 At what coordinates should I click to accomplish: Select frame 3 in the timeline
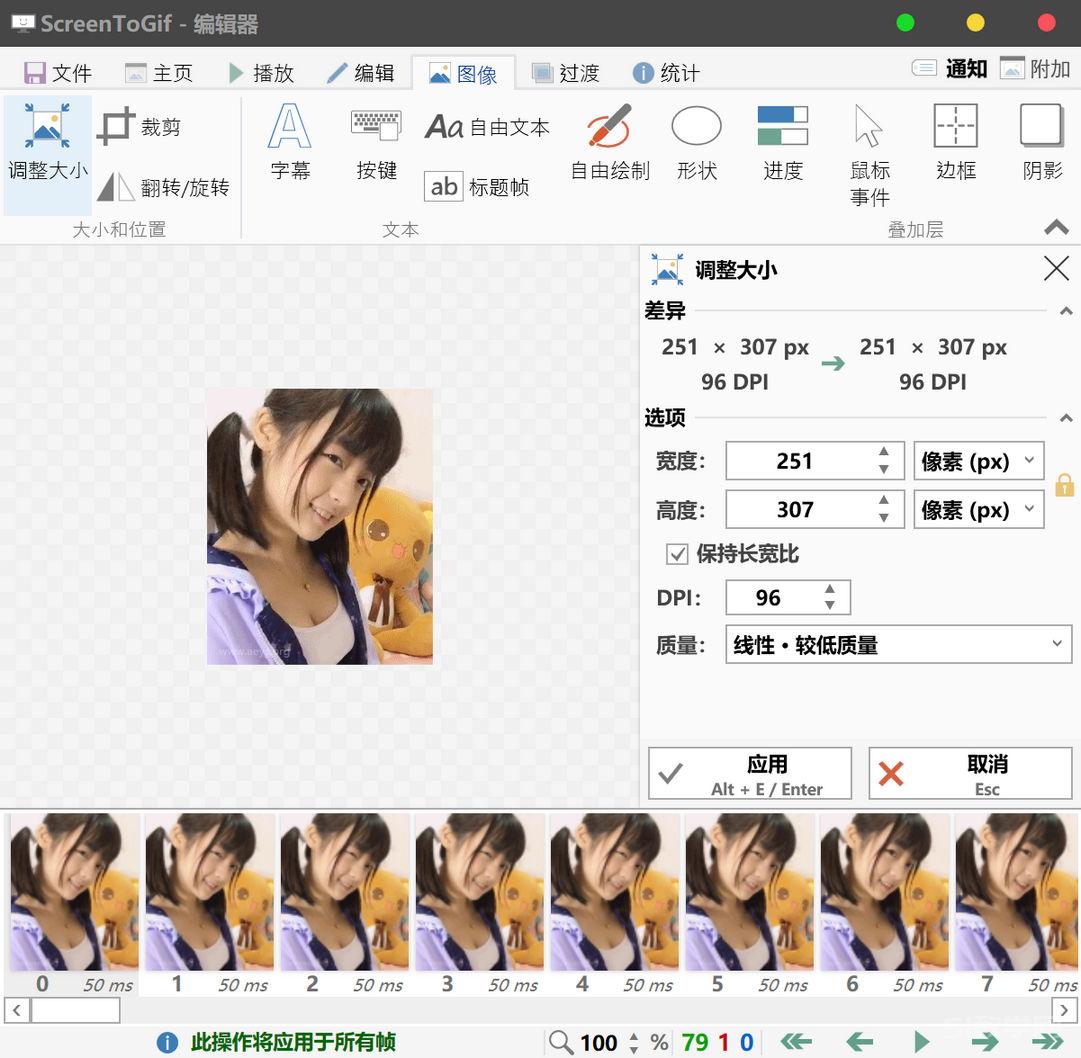tap(479, 893)
